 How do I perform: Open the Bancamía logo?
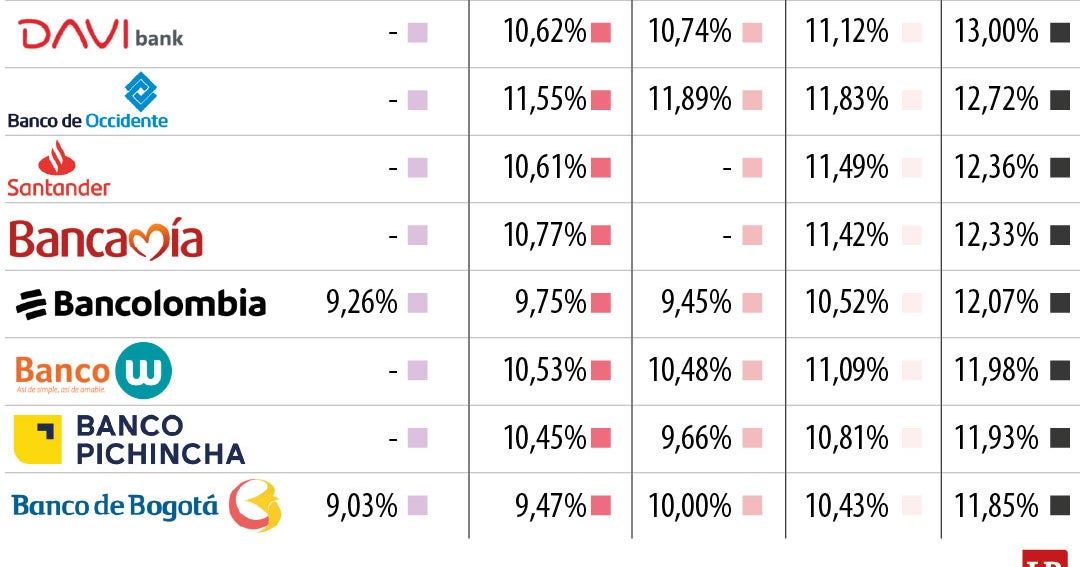coord(106,238)
